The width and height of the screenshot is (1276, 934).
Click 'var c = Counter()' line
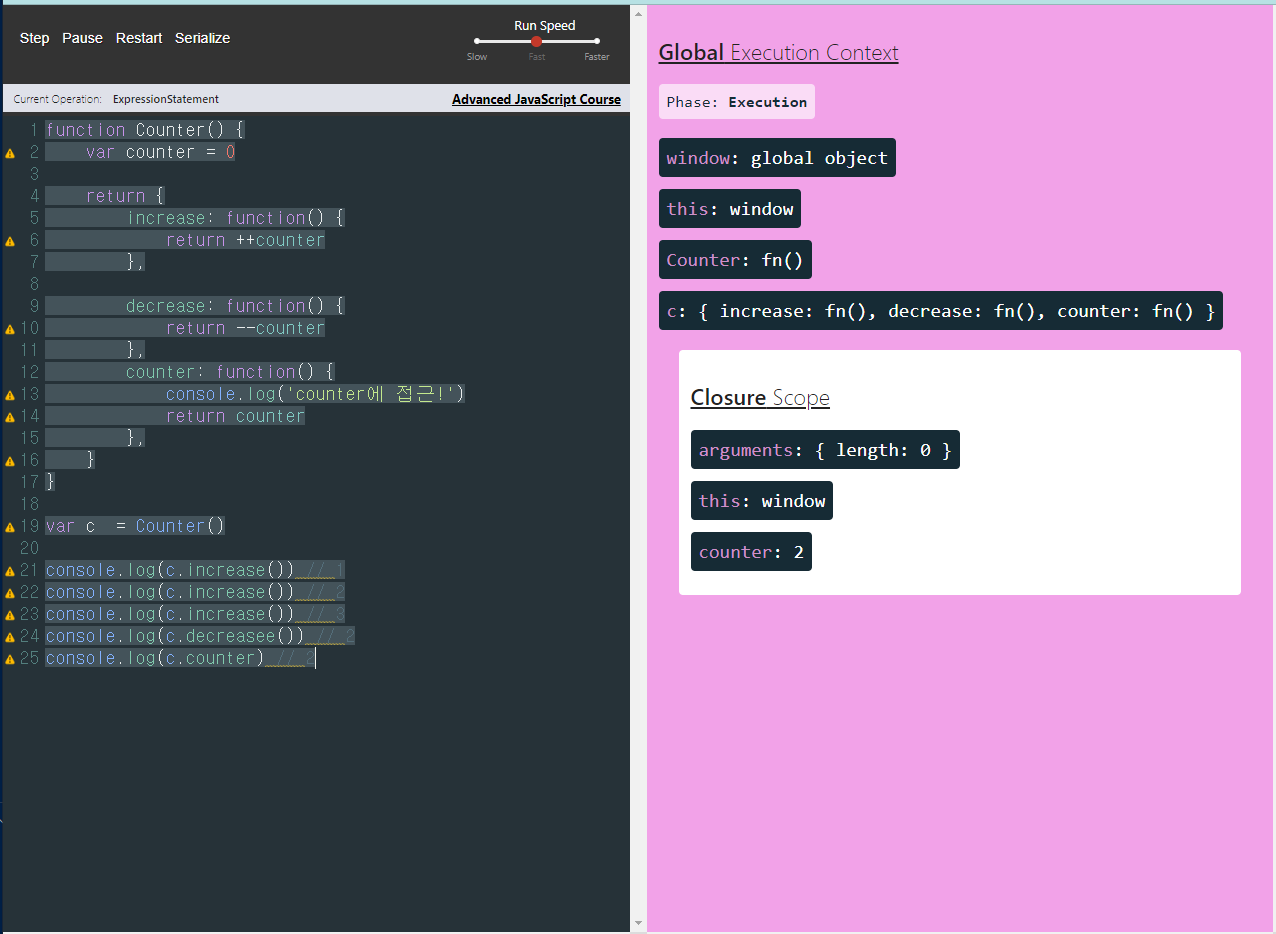pyautogui.click(x=135, y=526)
